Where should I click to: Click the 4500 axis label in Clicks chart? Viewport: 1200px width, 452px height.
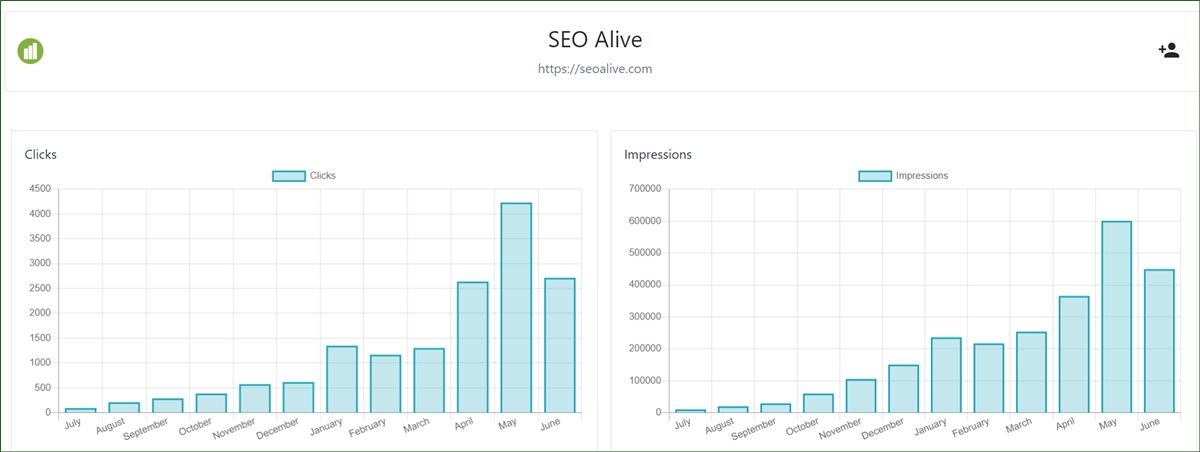(x=39, y=189)
